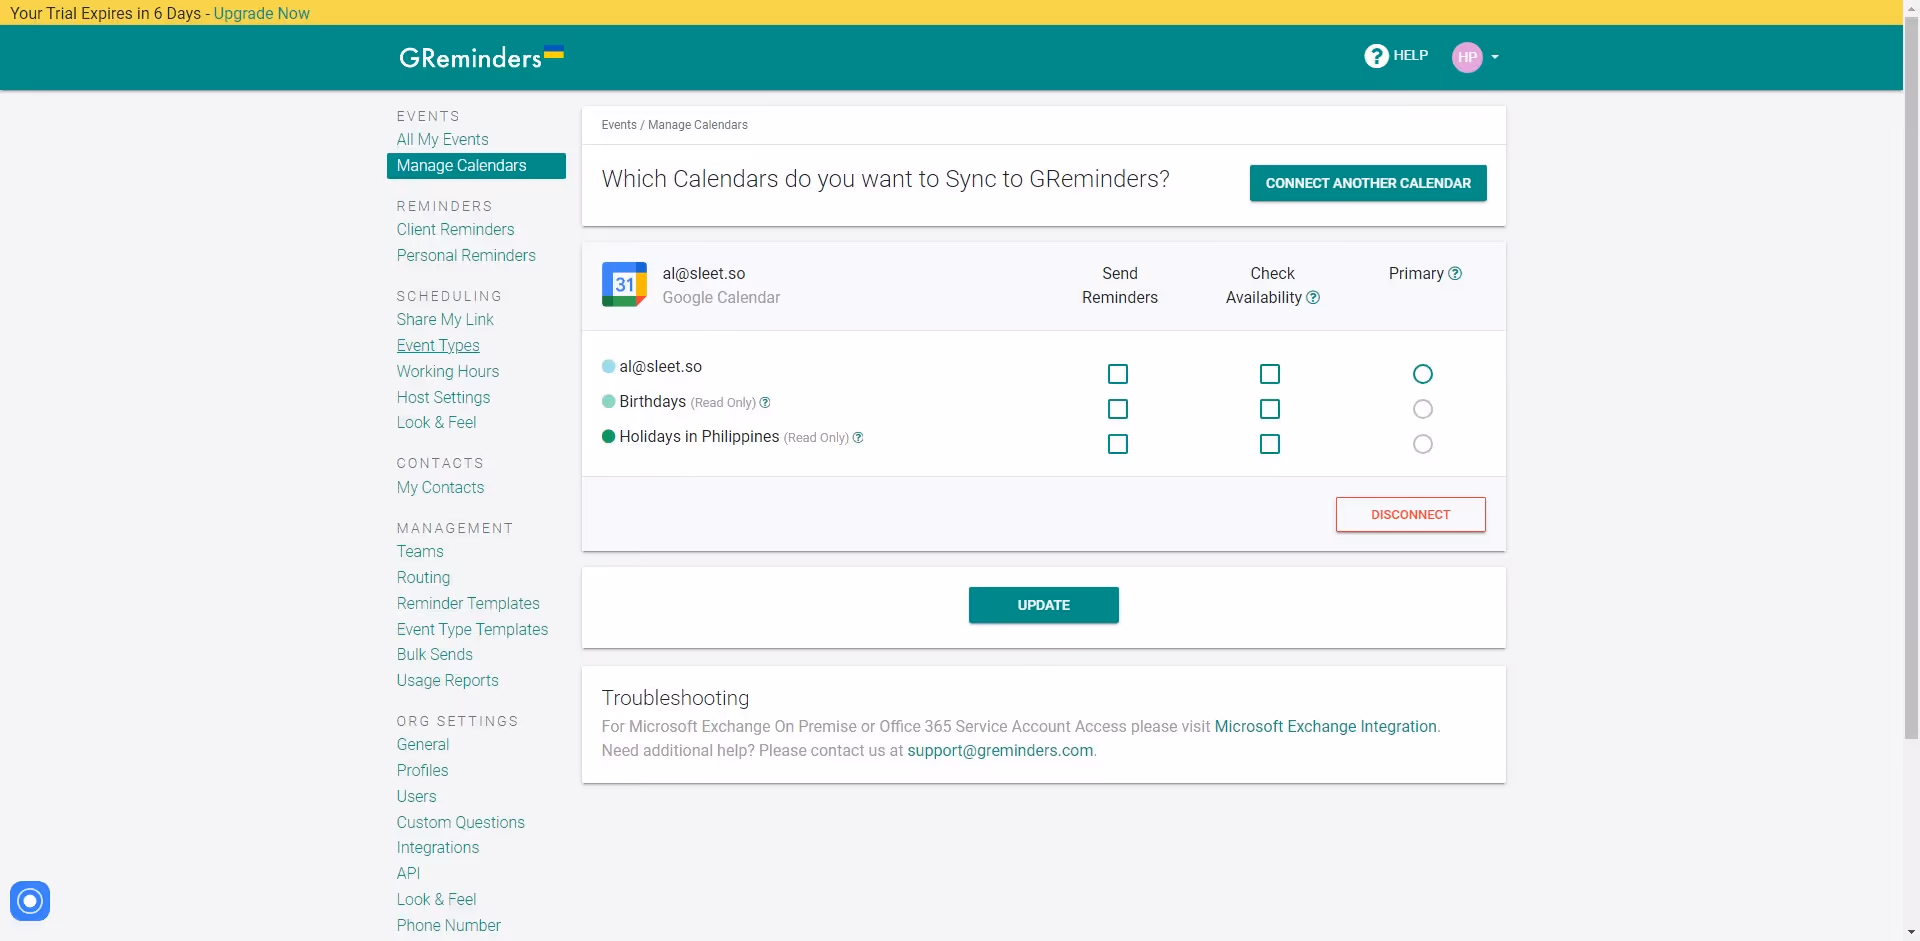
Task: Open the Upgrade Now link
Action: [x=262, y=13]
